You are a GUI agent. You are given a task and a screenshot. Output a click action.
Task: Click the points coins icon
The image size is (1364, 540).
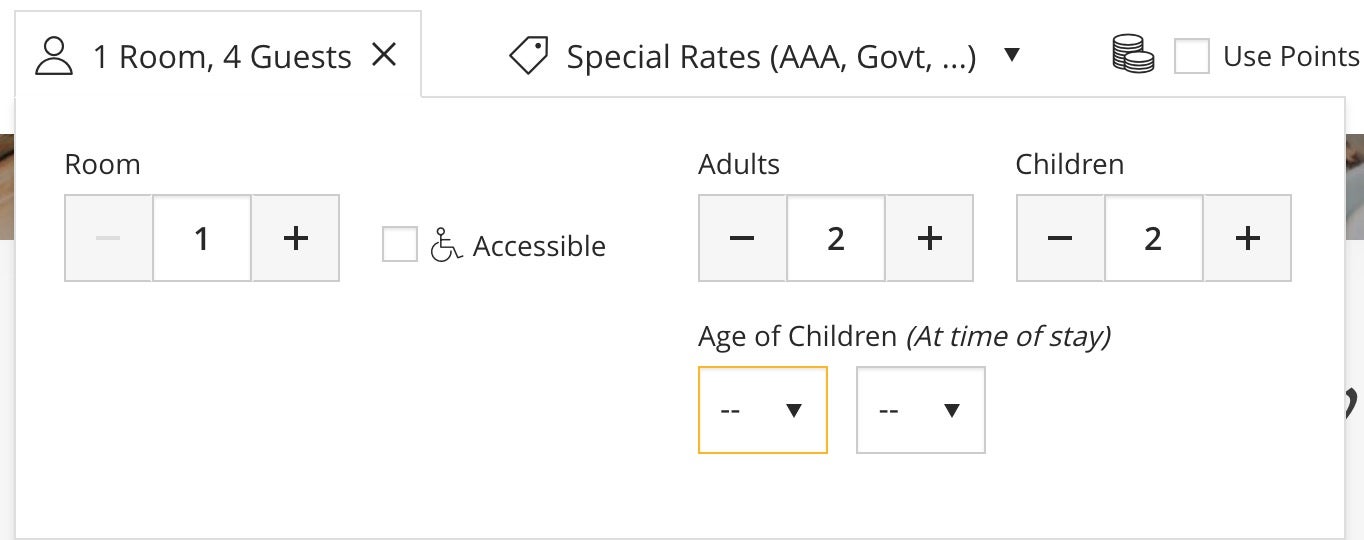1133,54
